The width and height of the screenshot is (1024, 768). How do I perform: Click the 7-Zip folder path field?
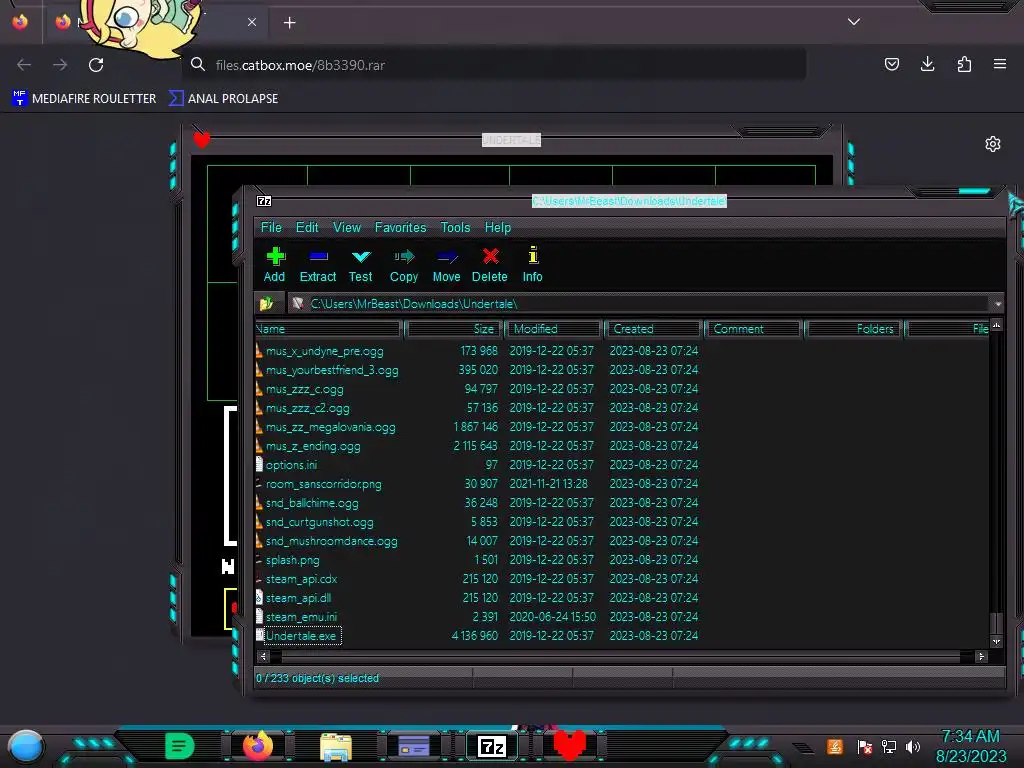pos(640,304)
